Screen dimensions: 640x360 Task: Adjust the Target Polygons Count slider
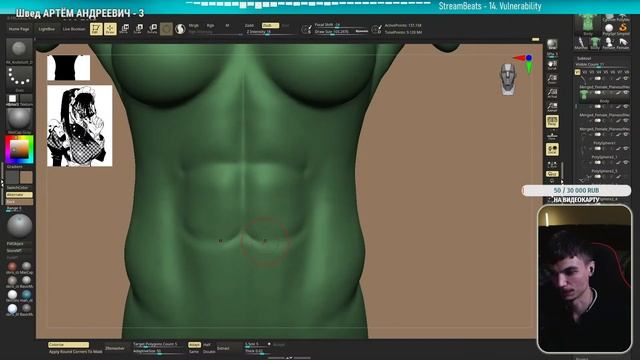[158, 344]
